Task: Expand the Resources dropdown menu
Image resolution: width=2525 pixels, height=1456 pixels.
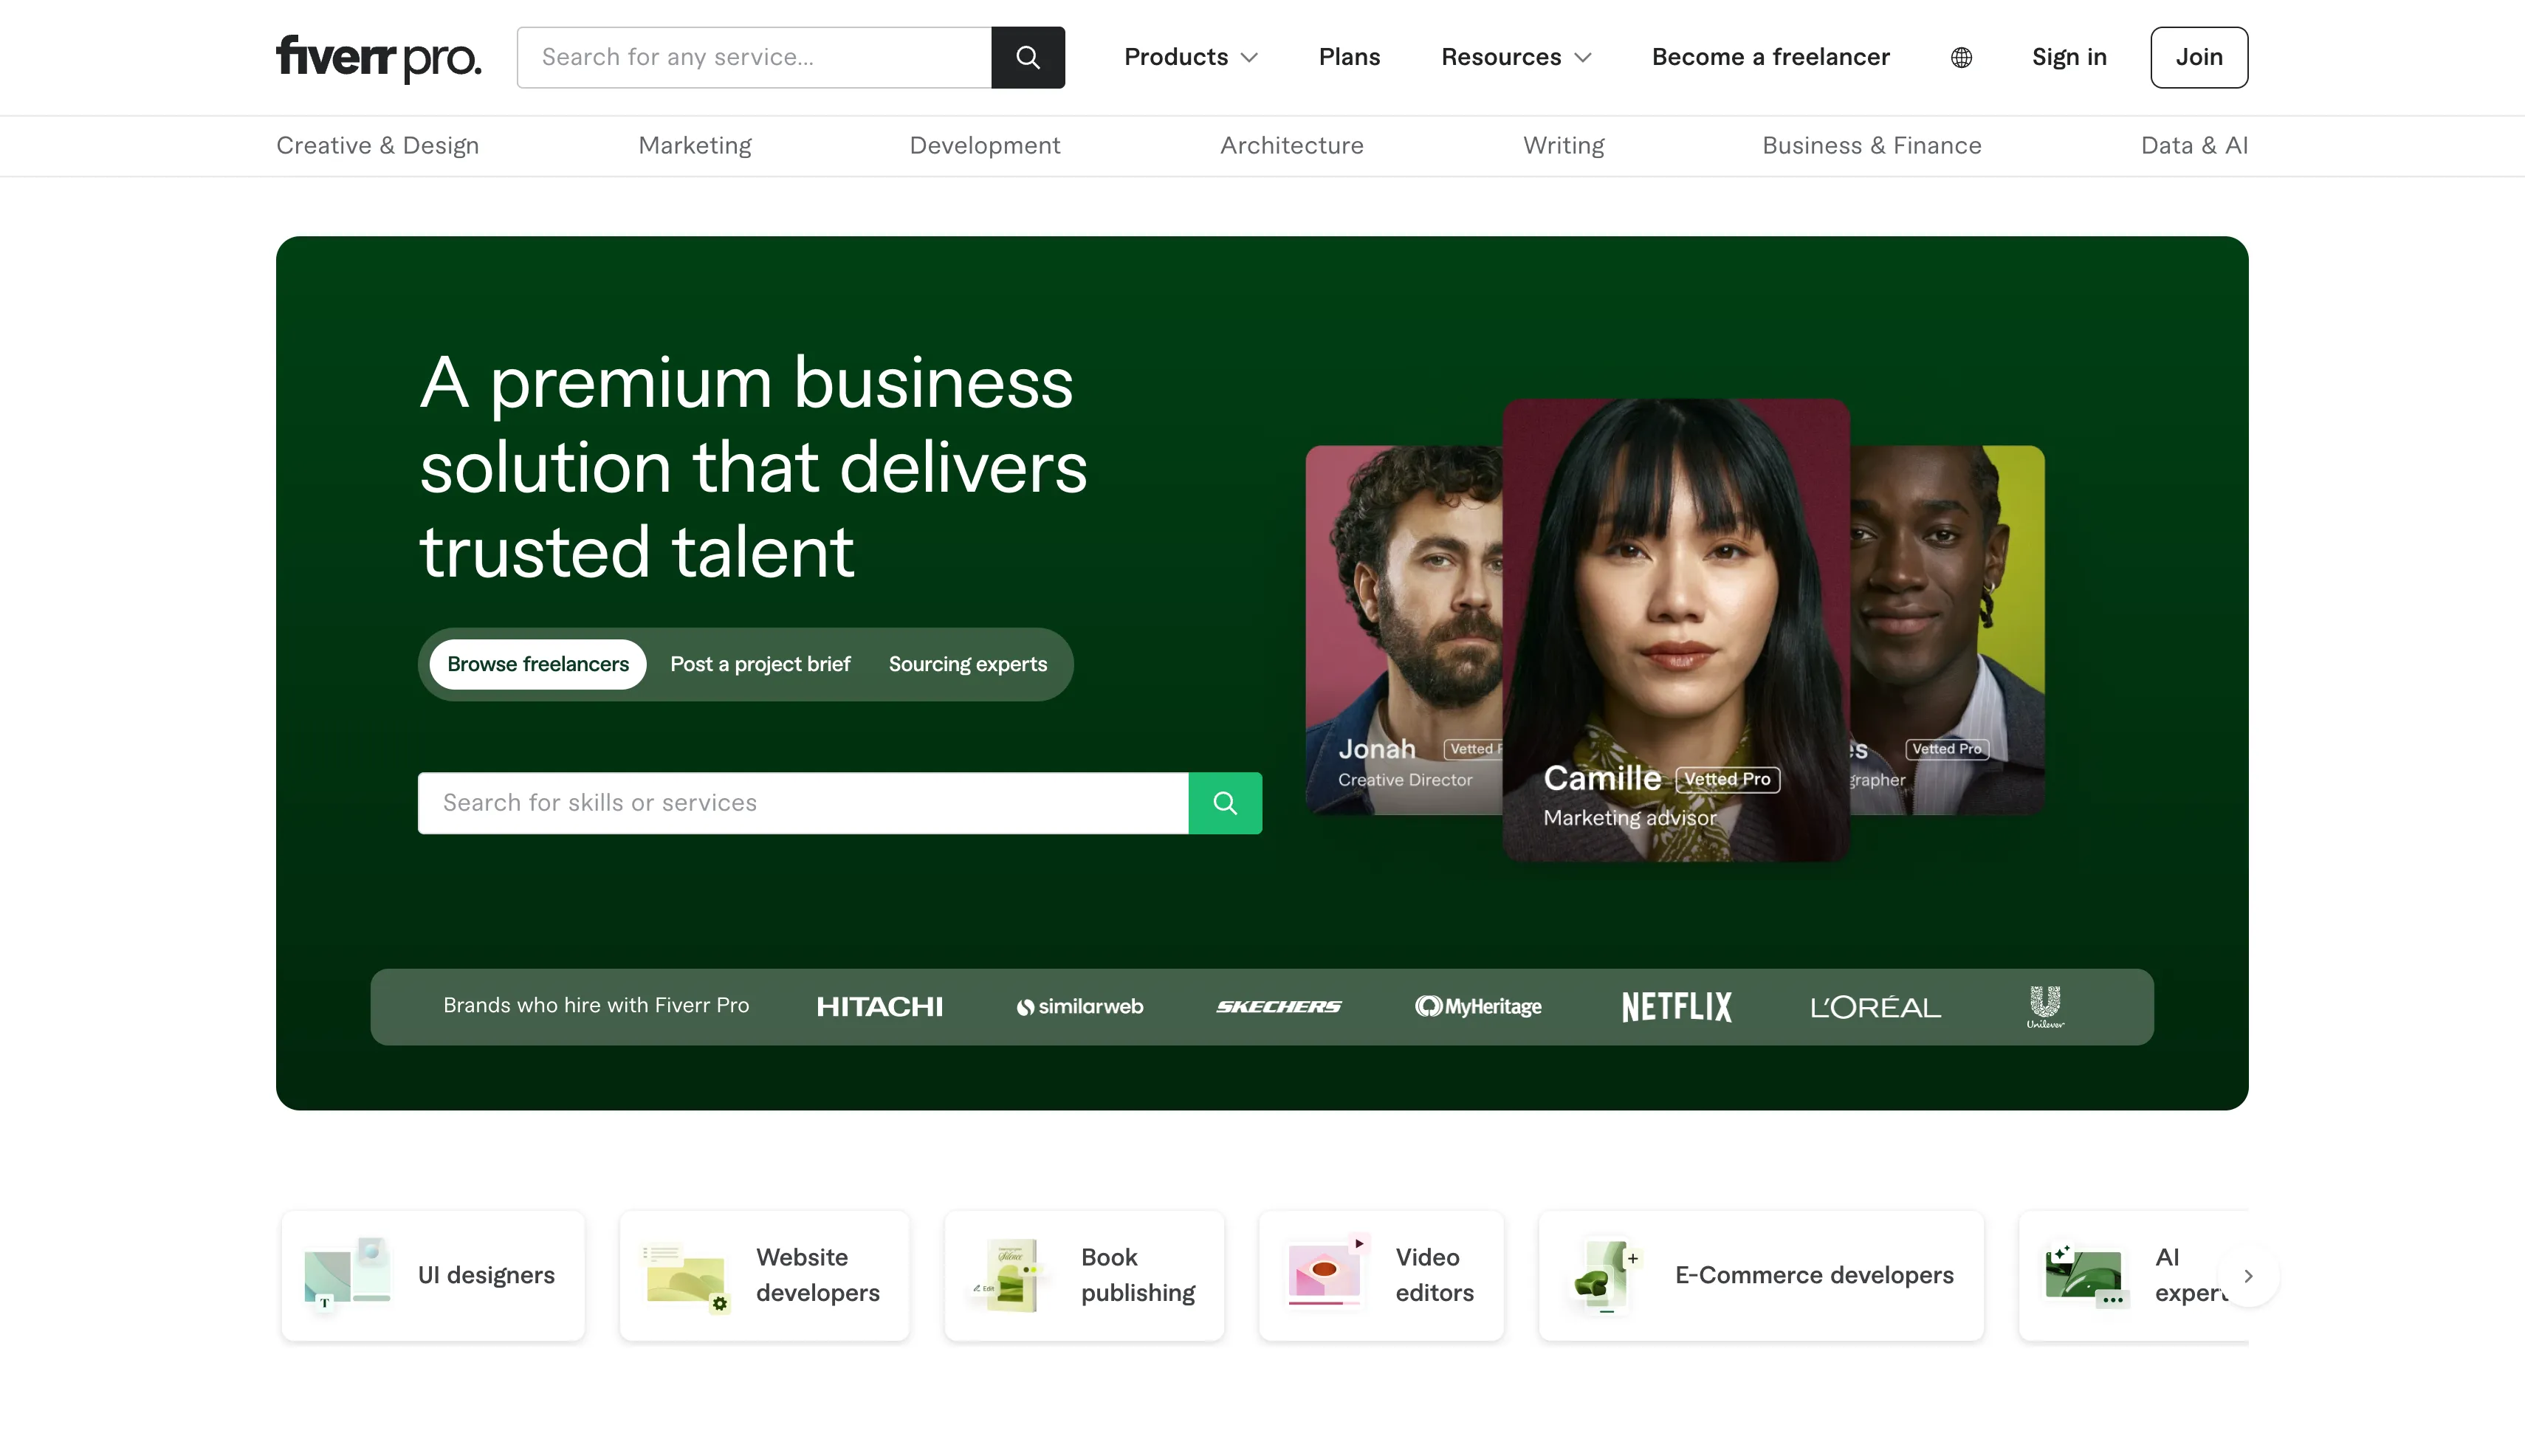Action: pos(1515,57)
